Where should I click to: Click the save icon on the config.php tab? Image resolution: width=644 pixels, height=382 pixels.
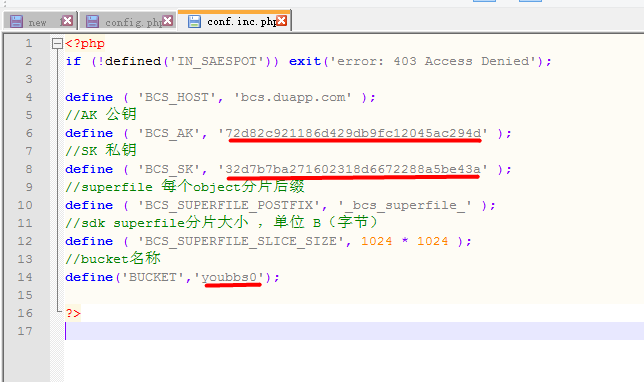(x=93, y=21)
